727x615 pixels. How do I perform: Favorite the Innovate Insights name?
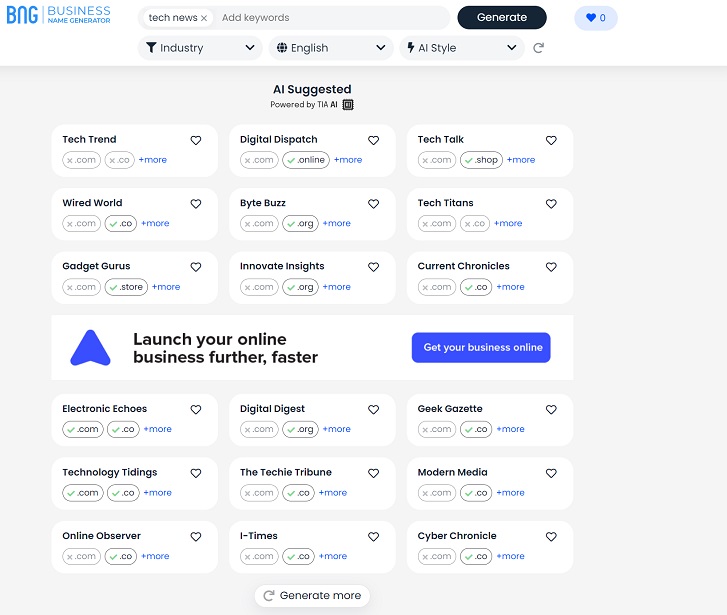pyautogui.click(x=373, y=267)
